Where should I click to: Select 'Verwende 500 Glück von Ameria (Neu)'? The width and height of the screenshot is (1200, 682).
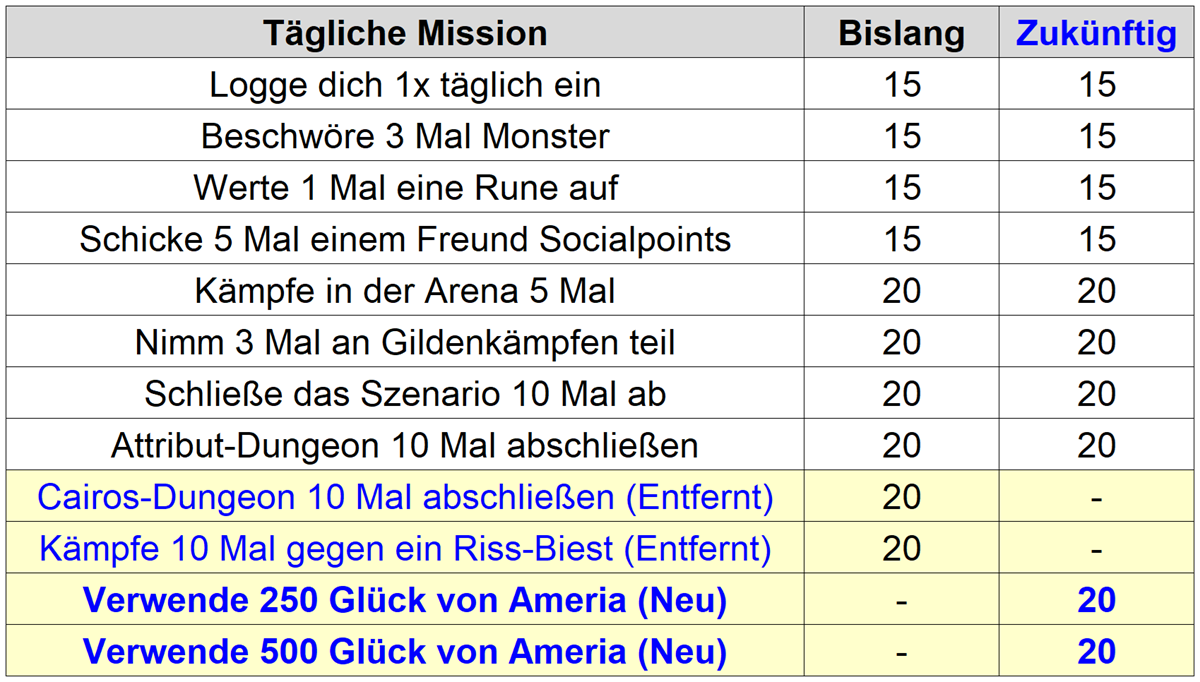tap(405, 653)
